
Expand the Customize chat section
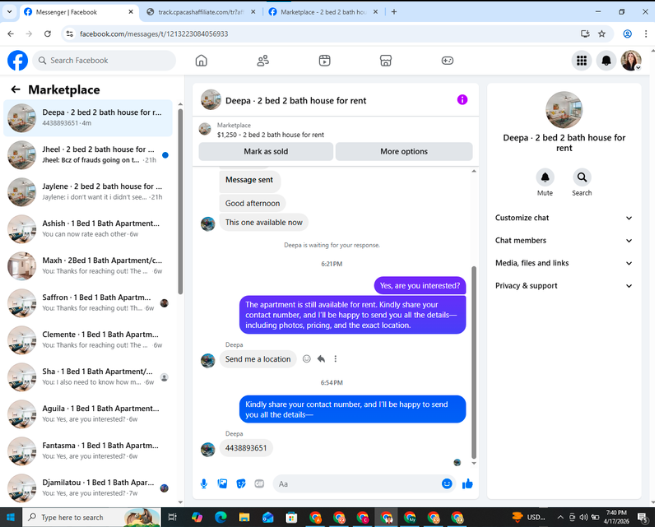(x=564, y=218)
